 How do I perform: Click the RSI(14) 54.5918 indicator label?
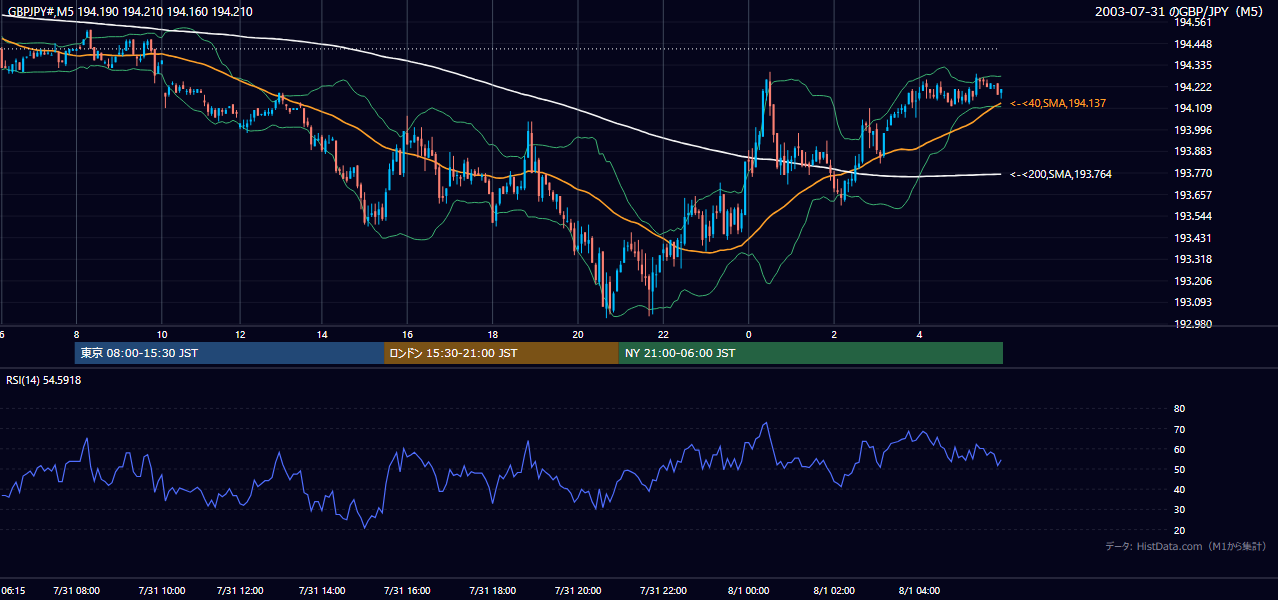pos(44,380)
